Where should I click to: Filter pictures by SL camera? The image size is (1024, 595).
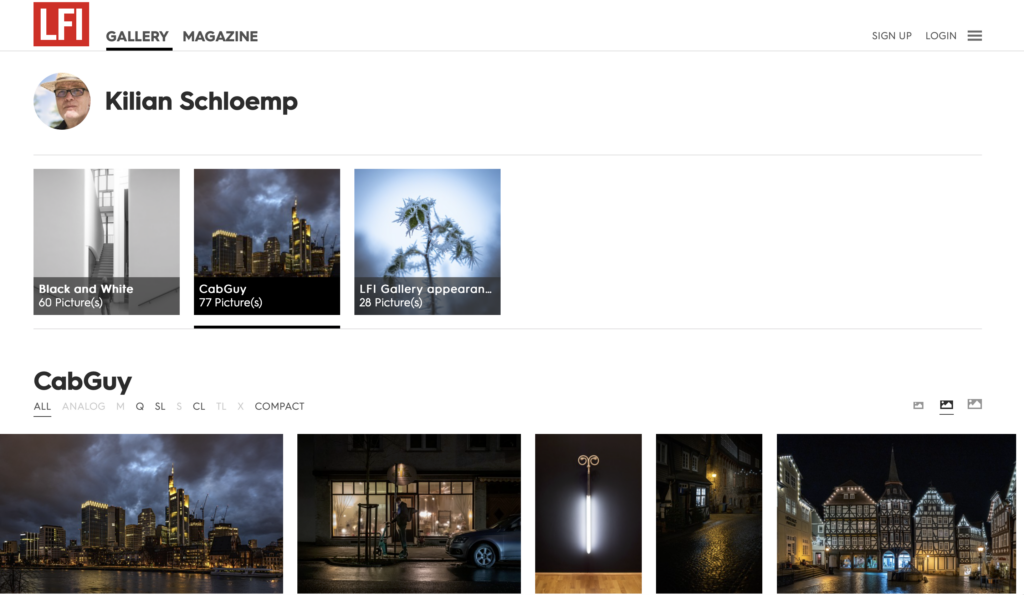[160, 406]
